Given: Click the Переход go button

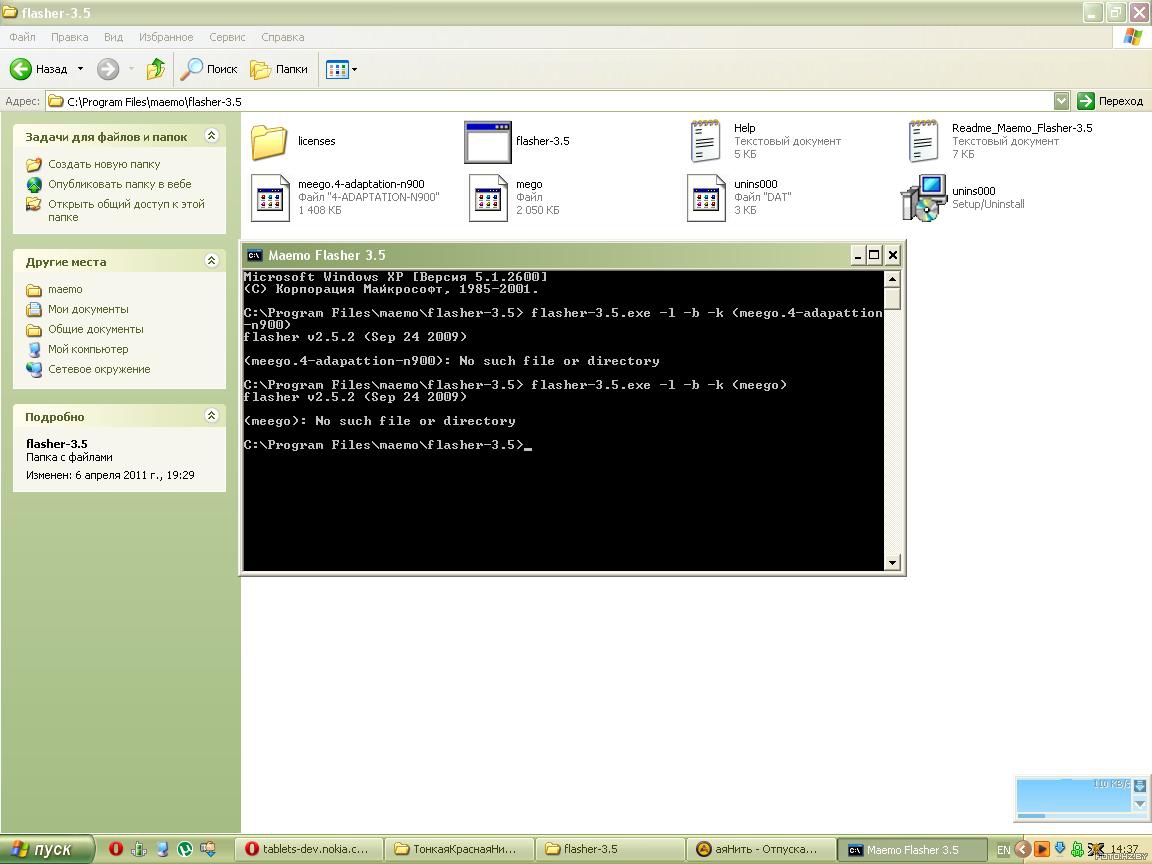Looking at the screenshot, I should (1109, 101).
